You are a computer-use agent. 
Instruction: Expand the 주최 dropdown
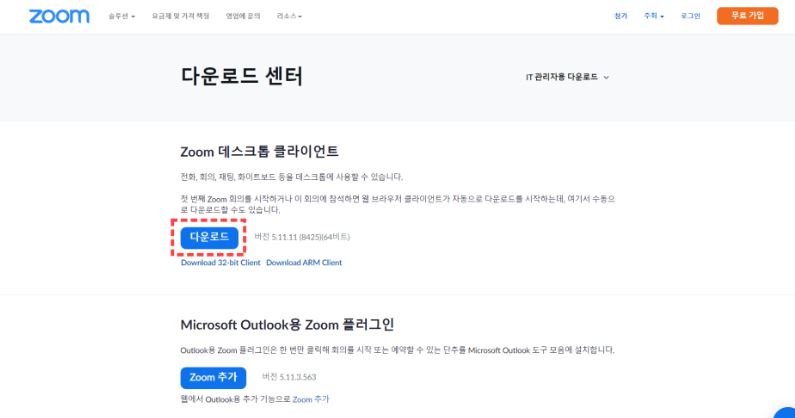coord(654,16)
